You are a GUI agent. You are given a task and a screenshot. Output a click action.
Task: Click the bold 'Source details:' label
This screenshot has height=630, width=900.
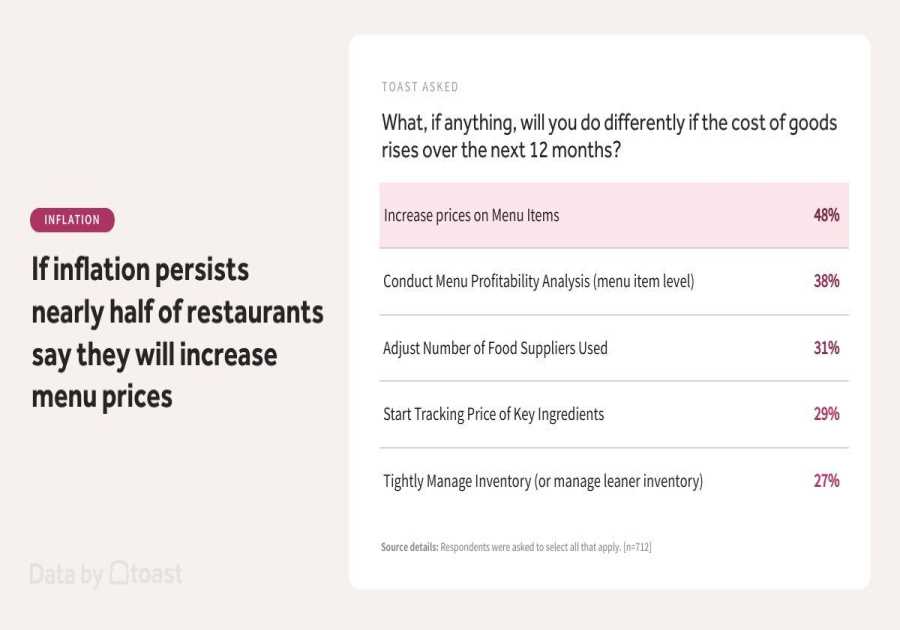pyautogui.click(x=409, y=547)
